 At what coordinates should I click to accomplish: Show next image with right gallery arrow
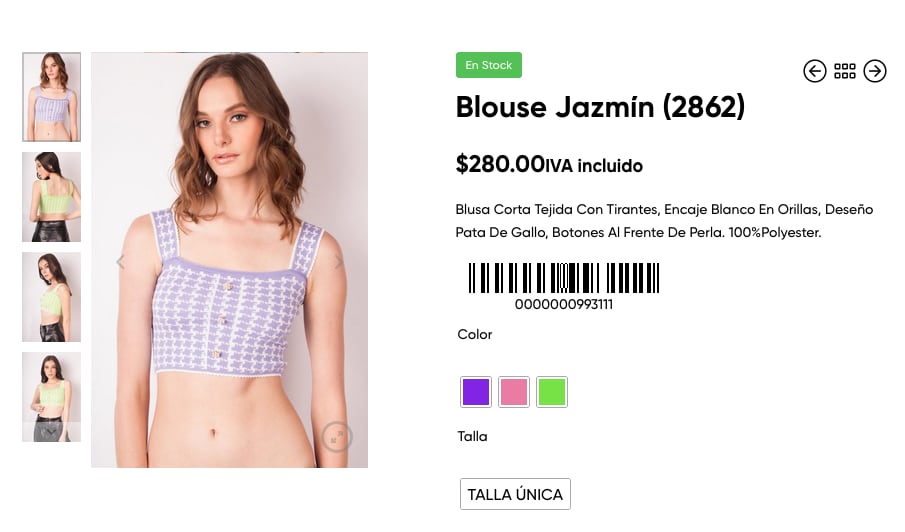(x=339, y=262)
